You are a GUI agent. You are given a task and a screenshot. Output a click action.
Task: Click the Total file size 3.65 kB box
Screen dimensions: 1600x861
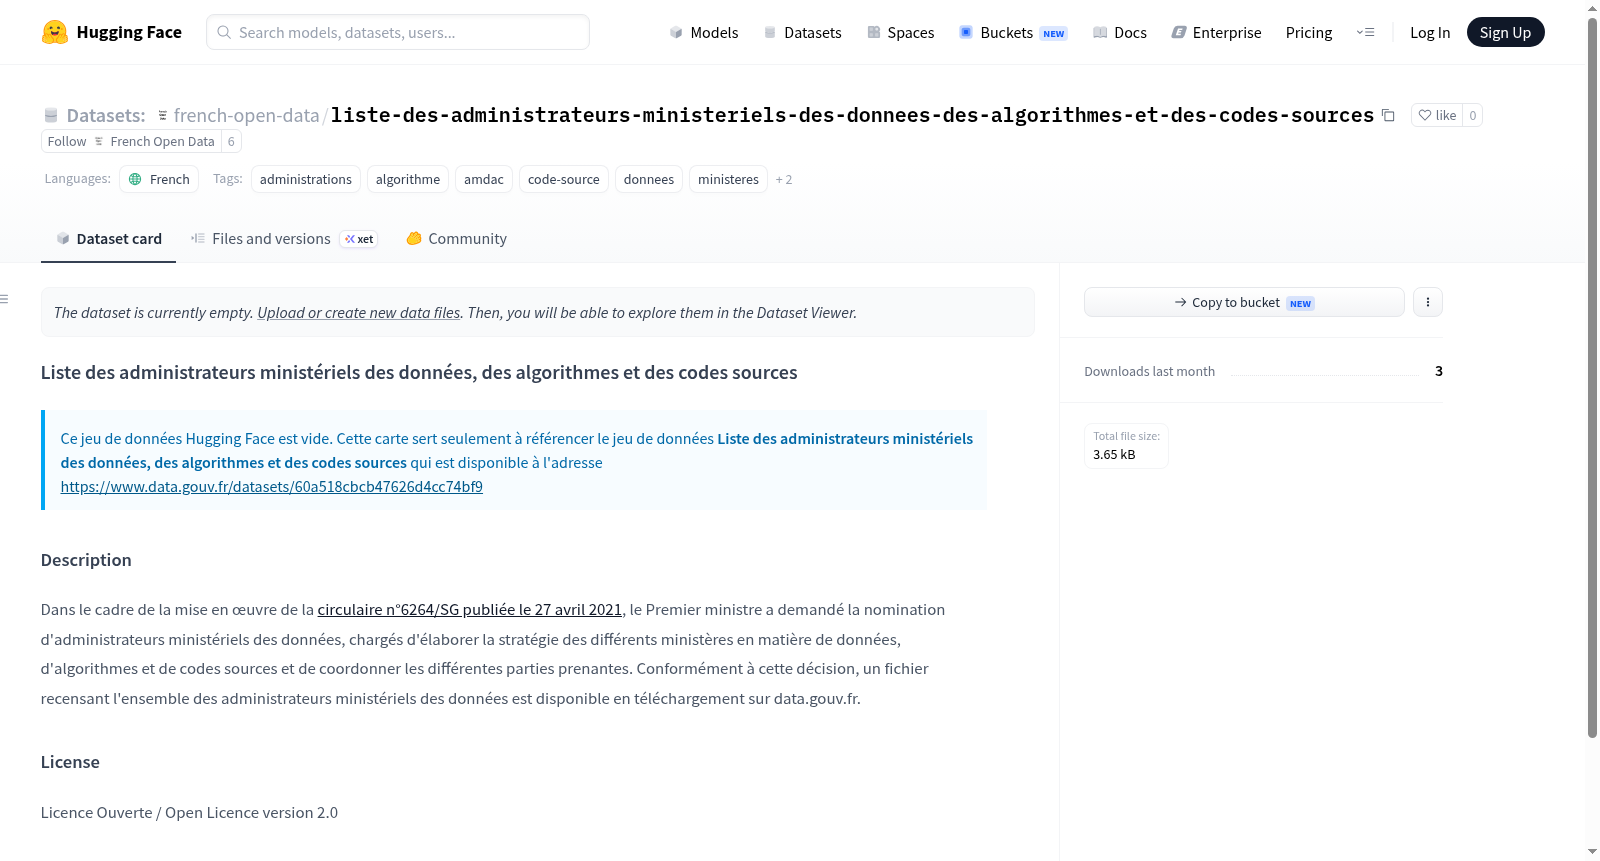click(1126, 446)
